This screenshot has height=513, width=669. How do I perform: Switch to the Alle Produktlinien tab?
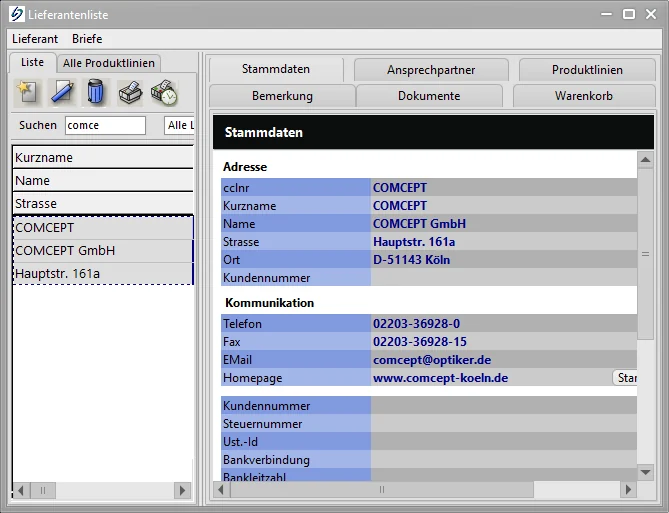[109, 63]
